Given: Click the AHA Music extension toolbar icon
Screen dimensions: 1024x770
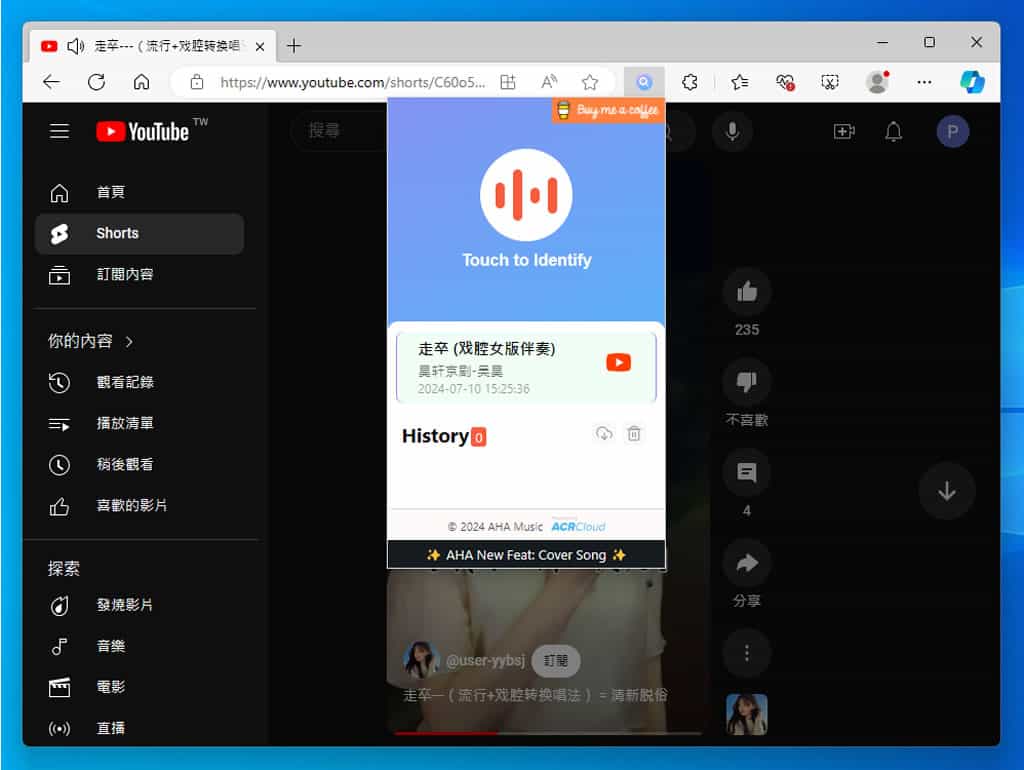Looking at the screenshot, I should pos(644,82).
